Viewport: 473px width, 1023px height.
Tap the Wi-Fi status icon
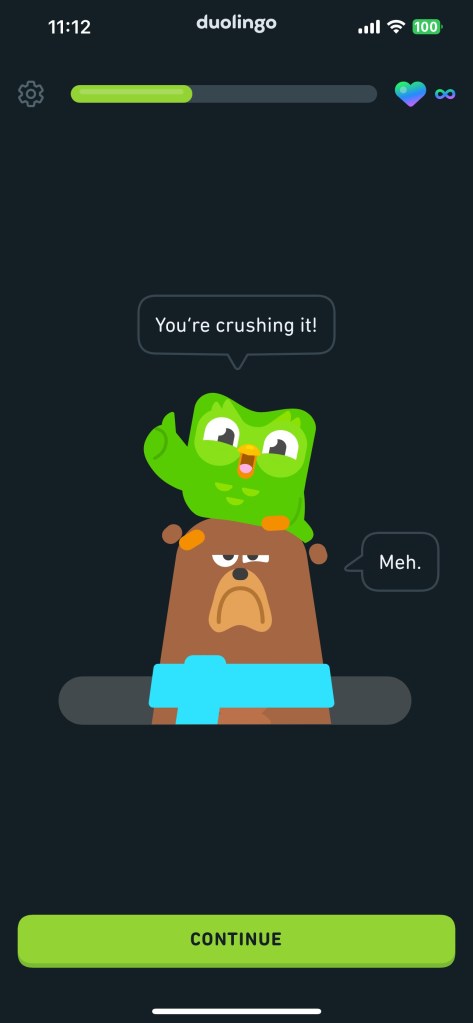[x=396, y=27]
